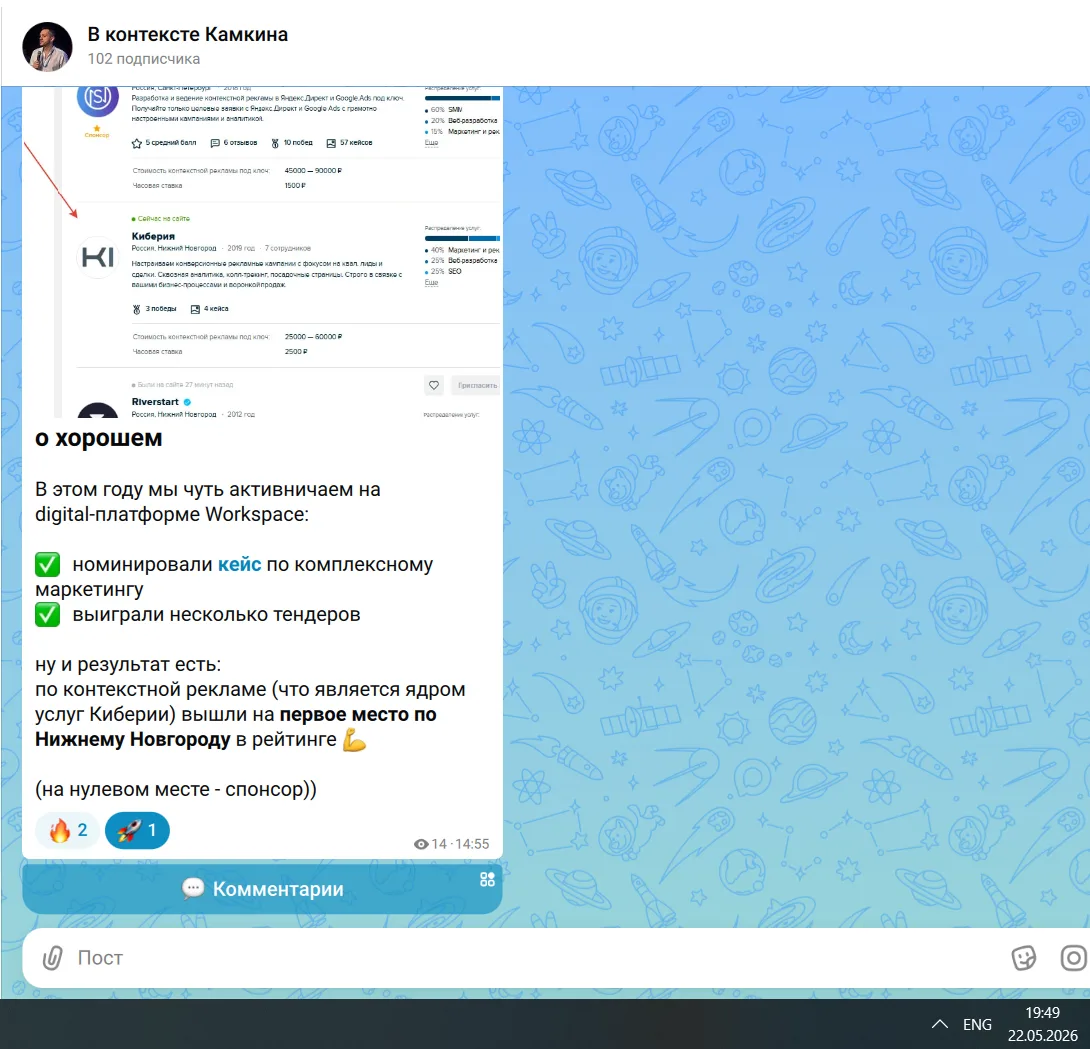Toggle the rocket reaction on the post

[137, 830]
